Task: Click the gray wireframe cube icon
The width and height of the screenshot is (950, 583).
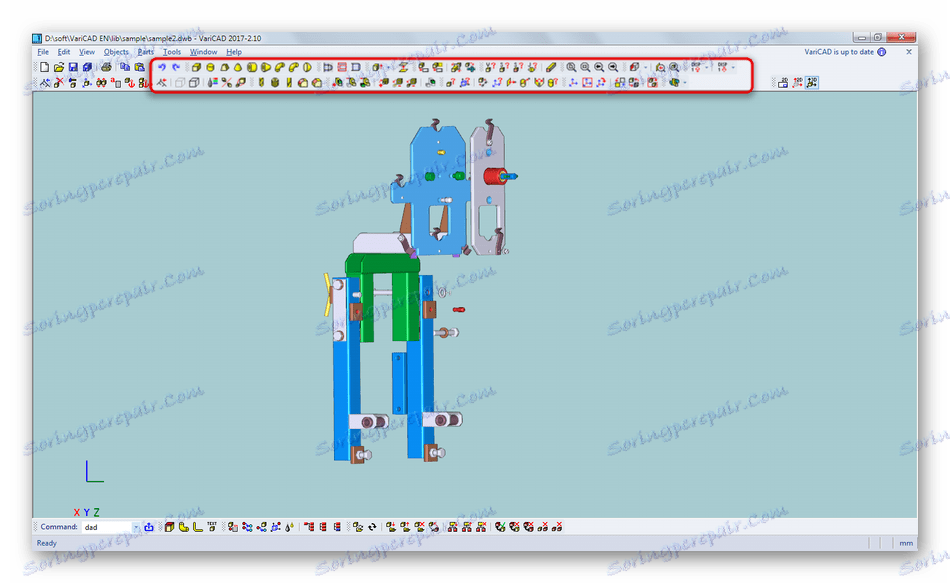Action: (x=180, y=82)
